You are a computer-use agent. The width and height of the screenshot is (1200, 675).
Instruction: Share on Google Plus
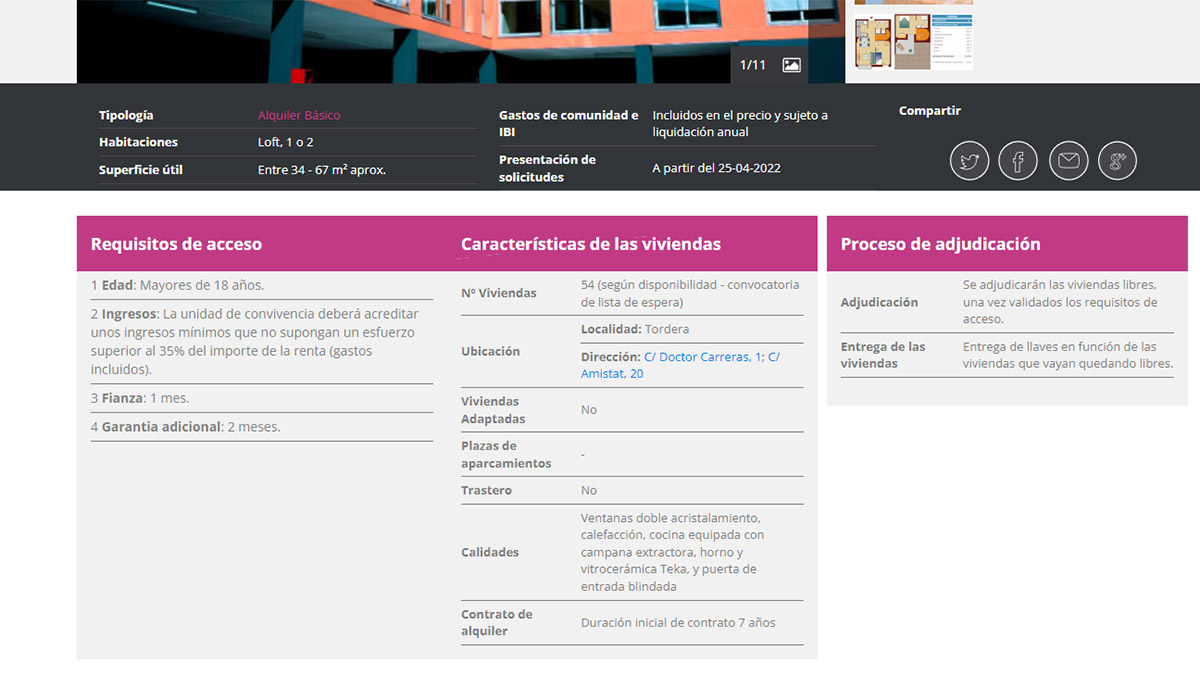(x=1117, y=161)
